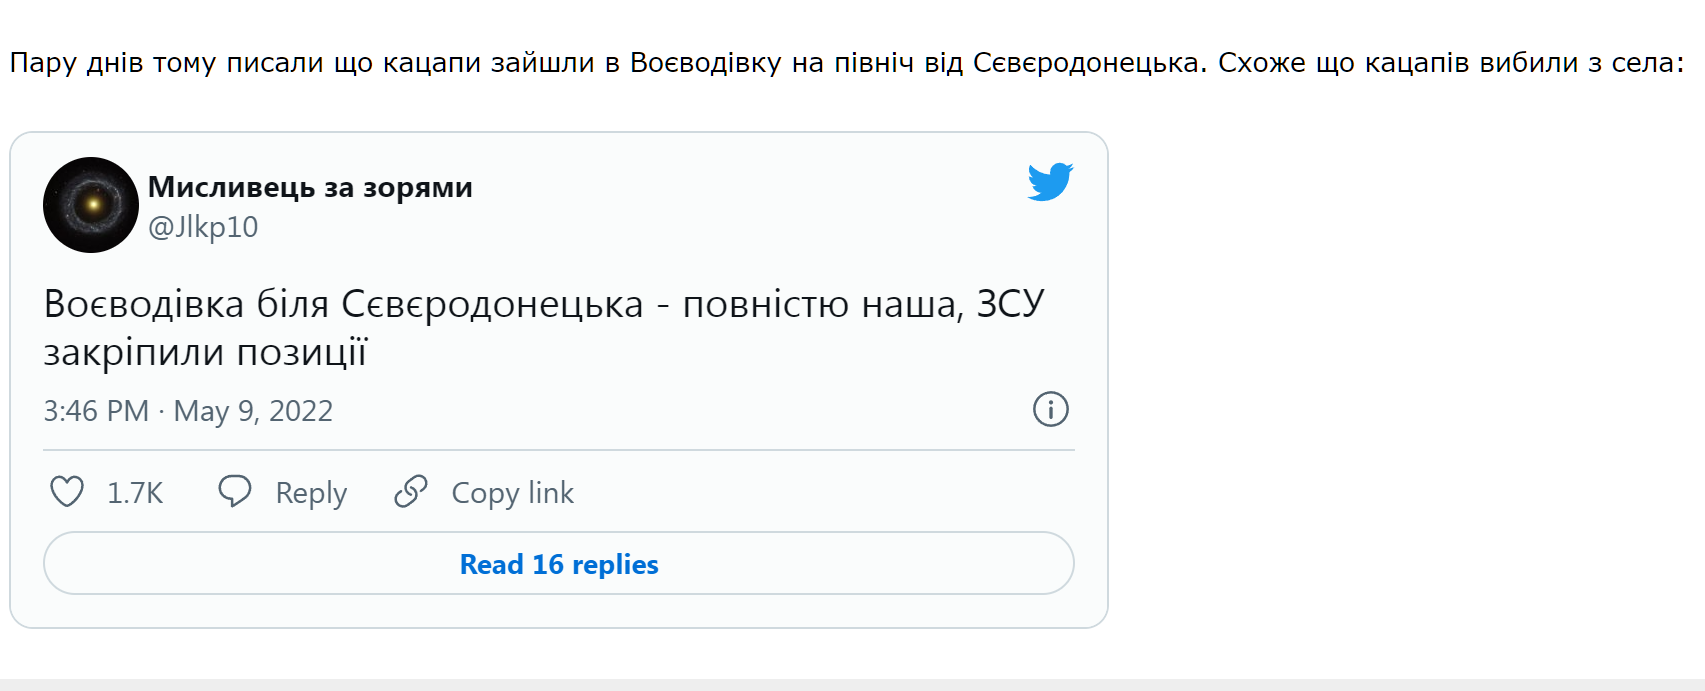
Task: Open the 3:46 PM timestamp link
Action: tap(96, 411)
